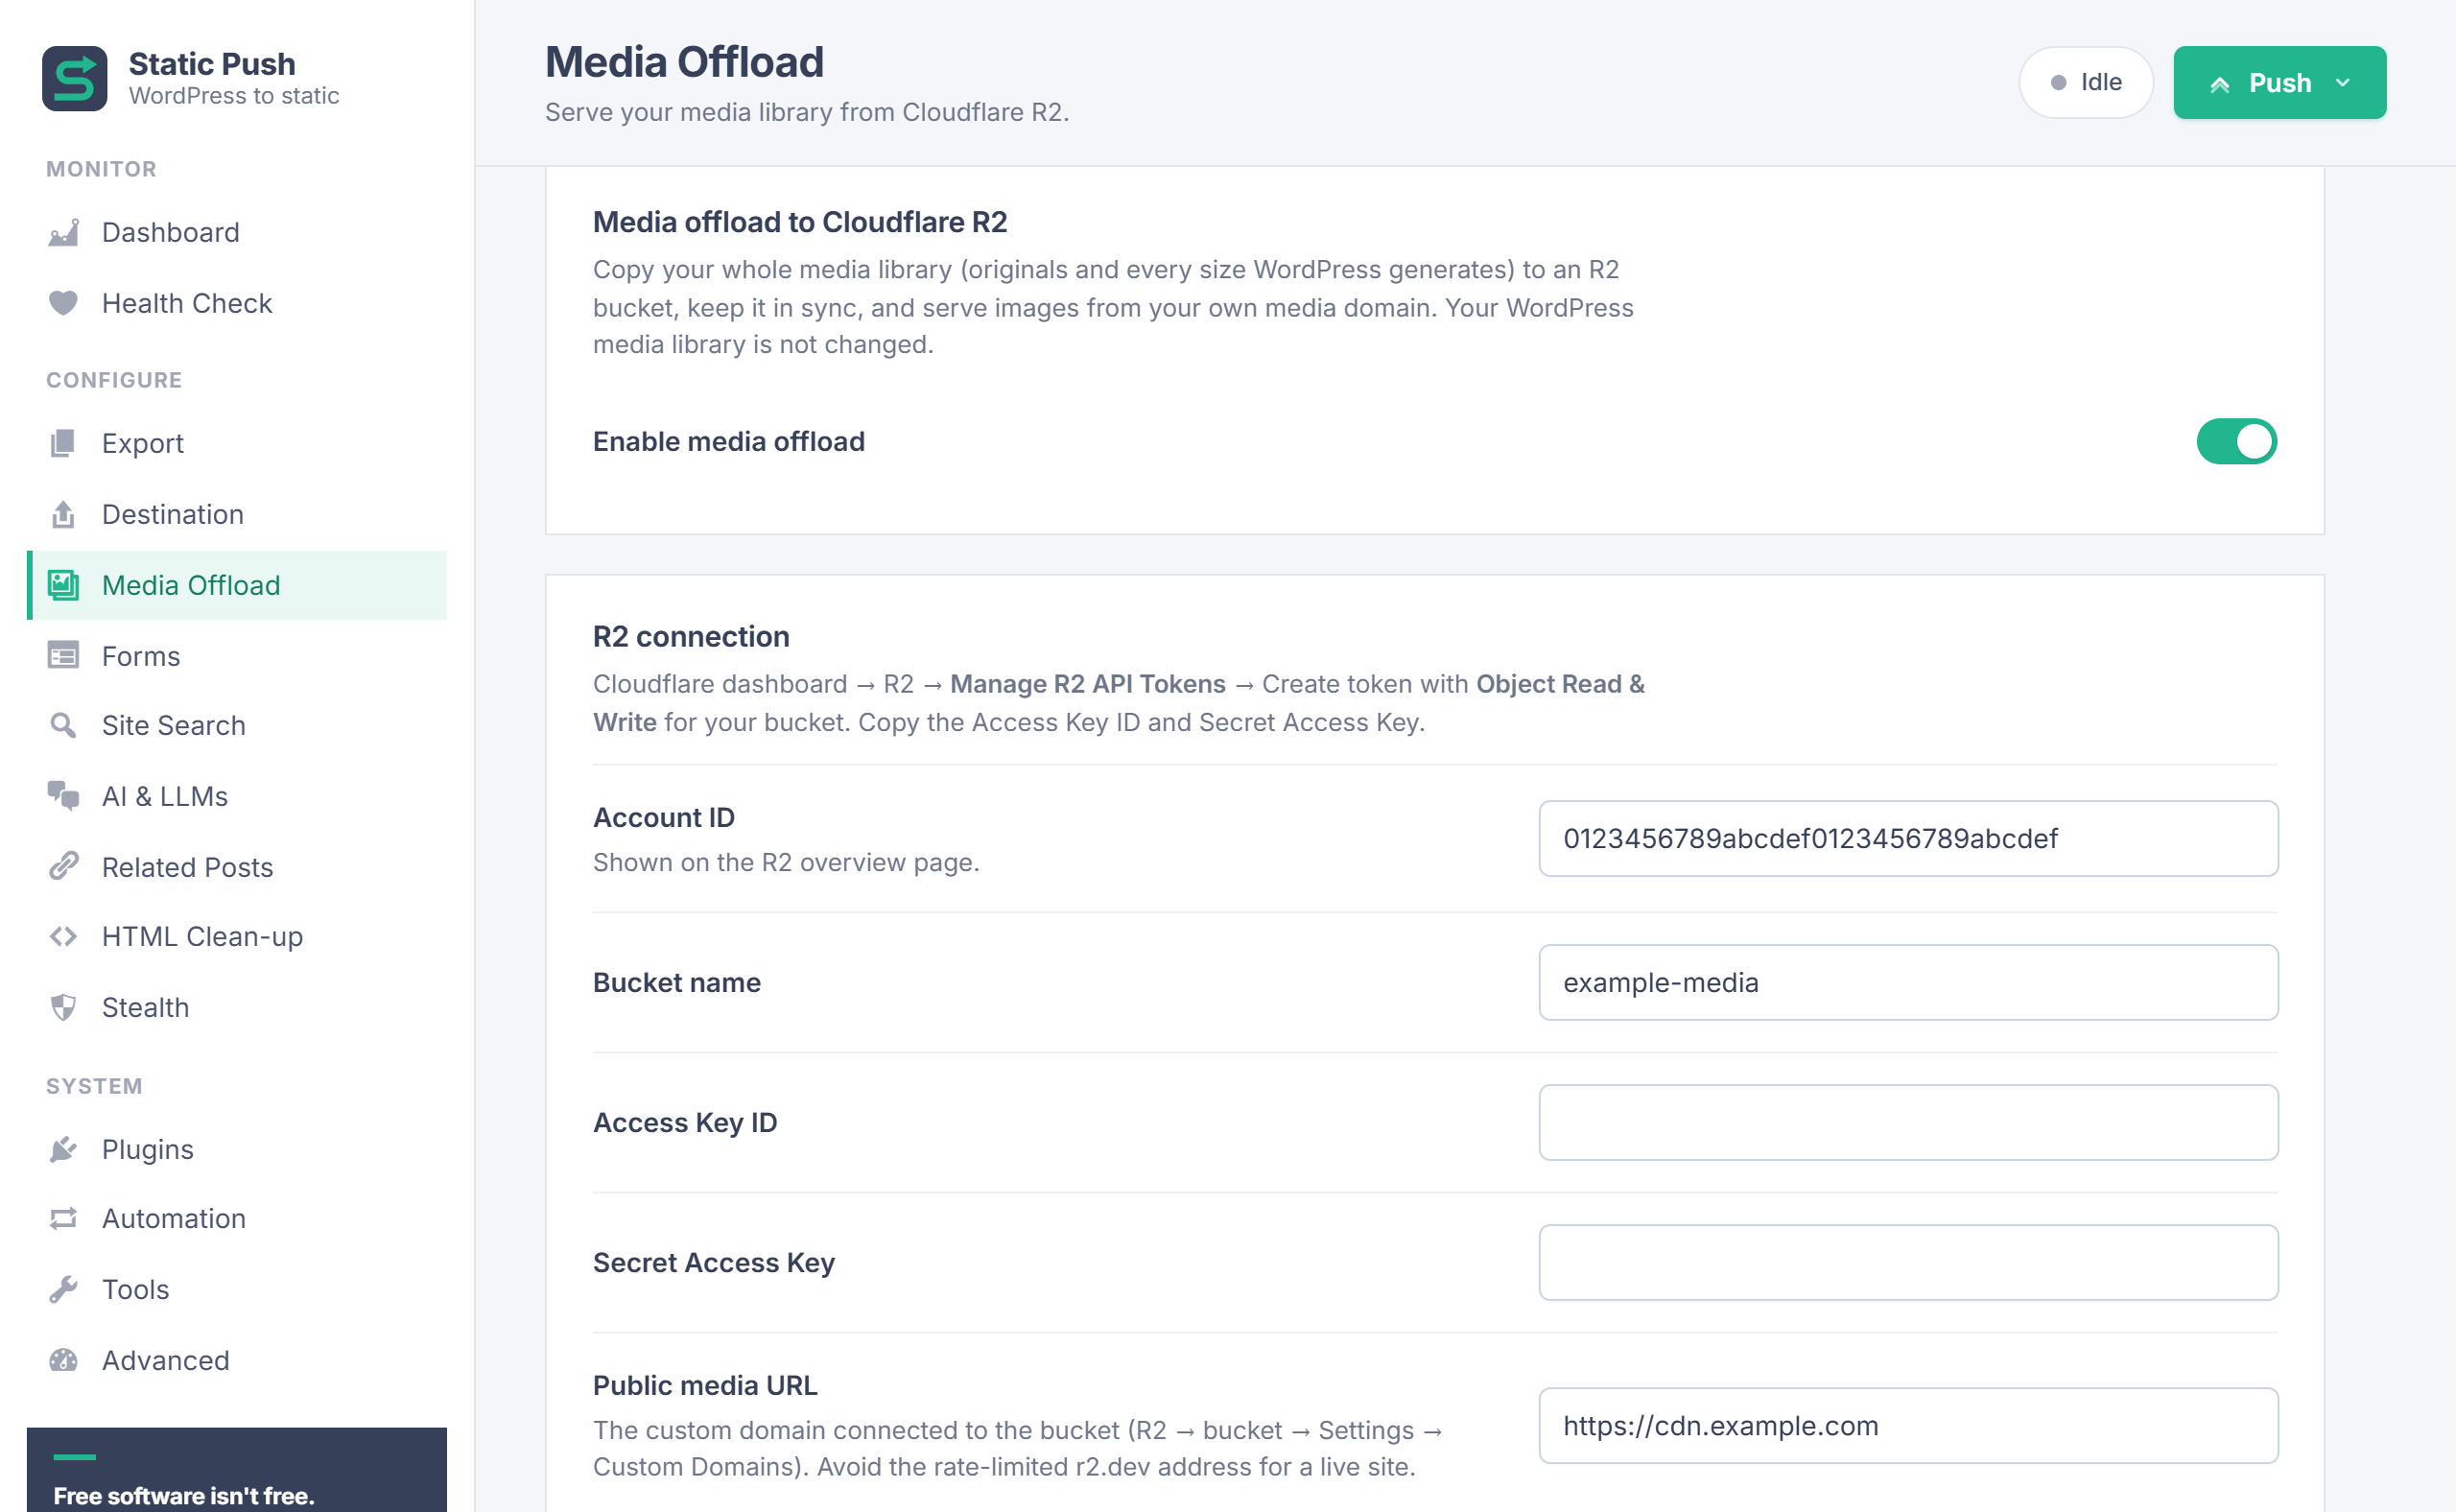Open the Stealth menu label
The width and height of the screenshot is (2456, 1512).
coord(146,1007)
